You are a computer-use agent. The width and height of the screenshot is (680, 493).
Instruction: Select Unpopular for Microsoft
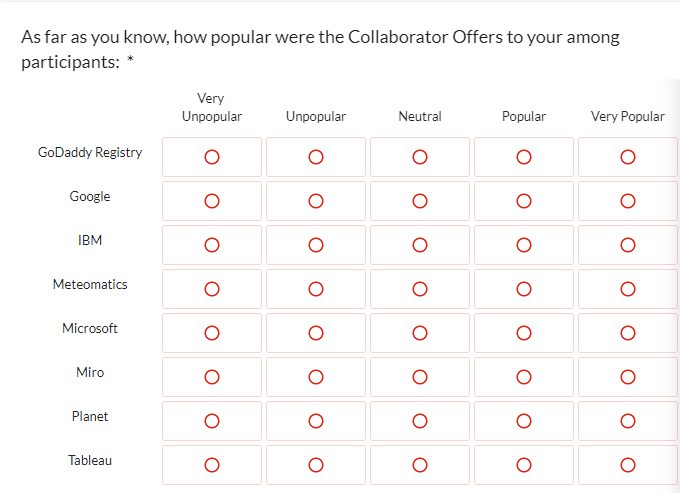point(316,333)
